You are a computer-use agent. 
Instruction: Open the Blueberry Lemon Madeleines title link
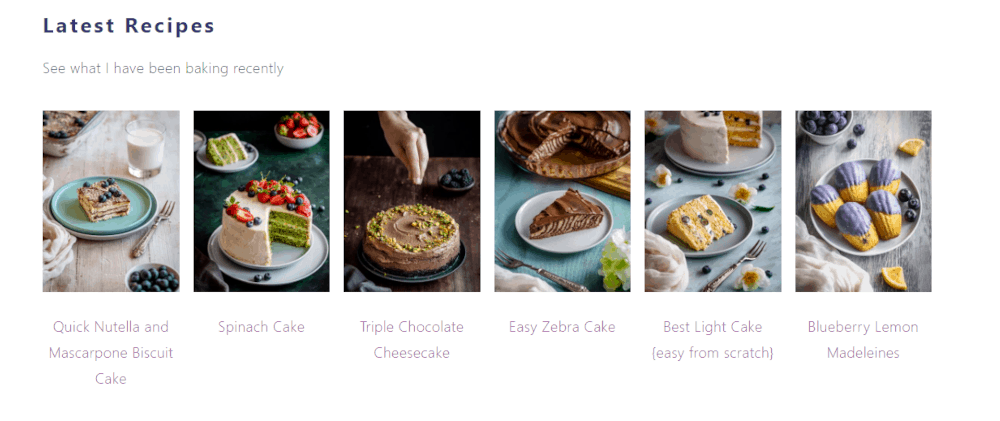coord(864,340)
